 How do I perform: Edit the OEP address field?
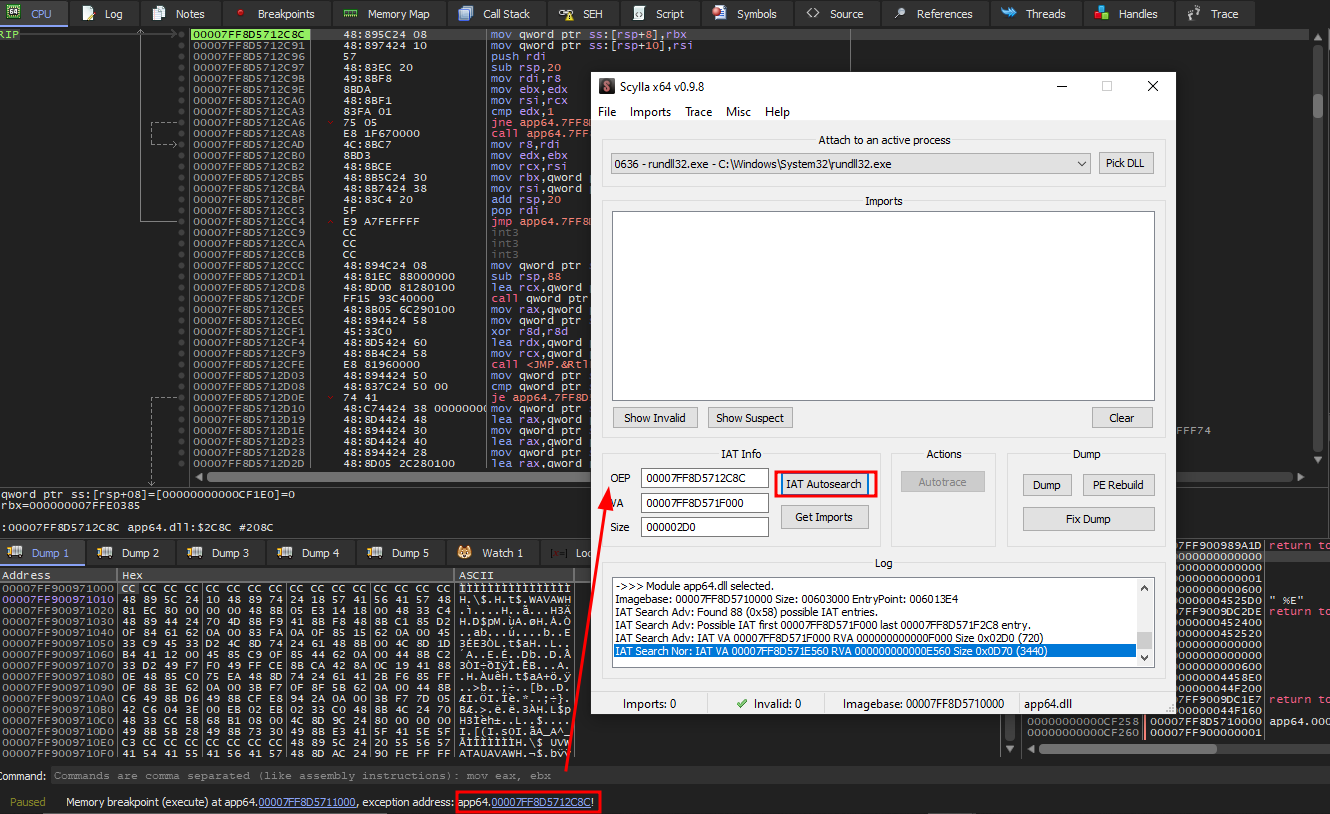704,480
